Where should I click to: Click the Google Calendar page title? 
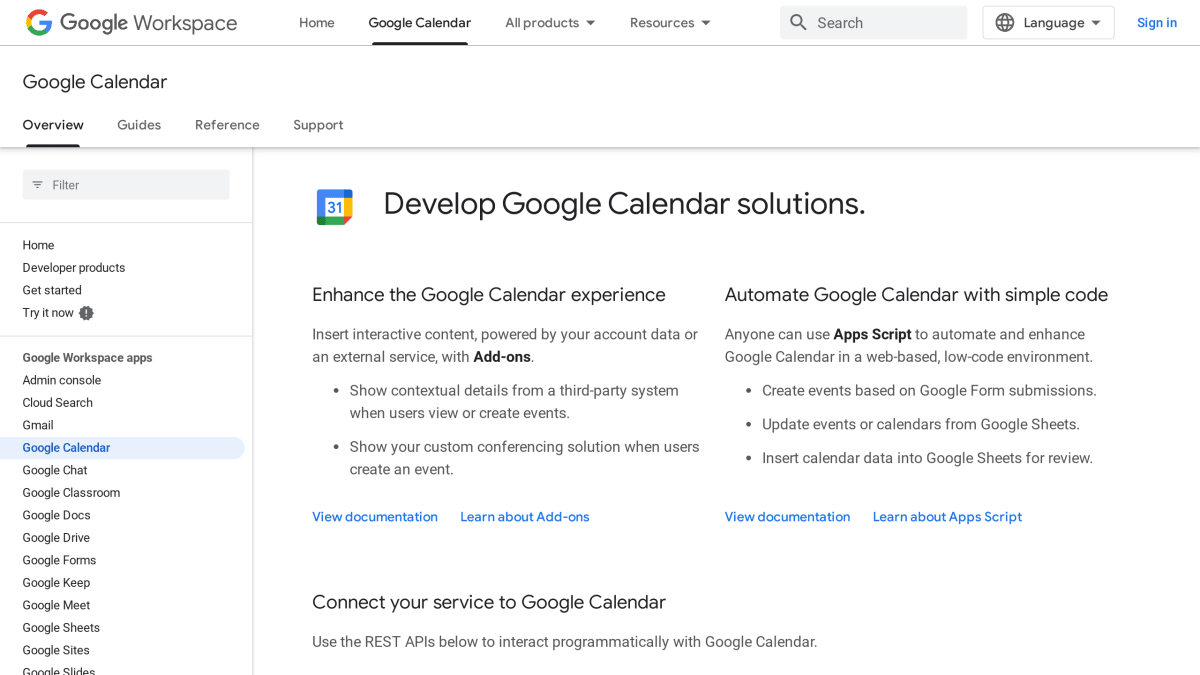pos(95,82)
